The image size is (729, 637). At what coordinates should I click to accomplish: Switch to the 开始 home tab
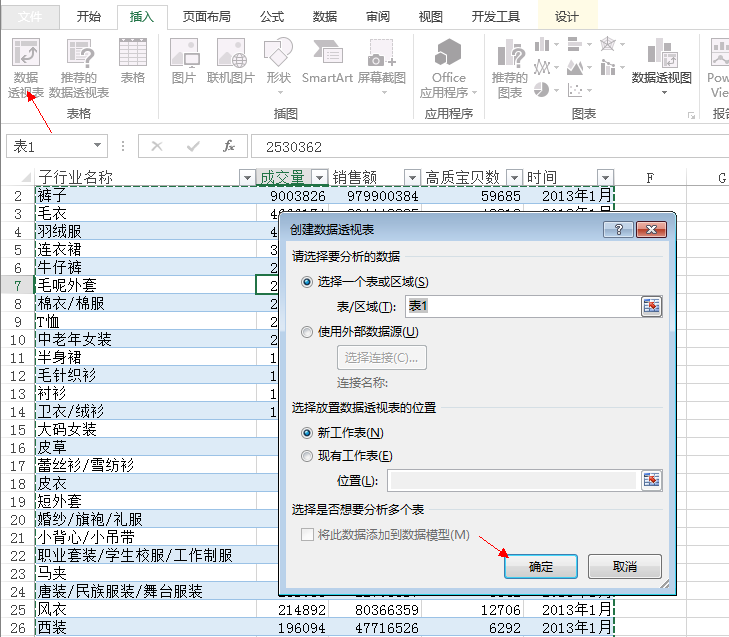88,17
